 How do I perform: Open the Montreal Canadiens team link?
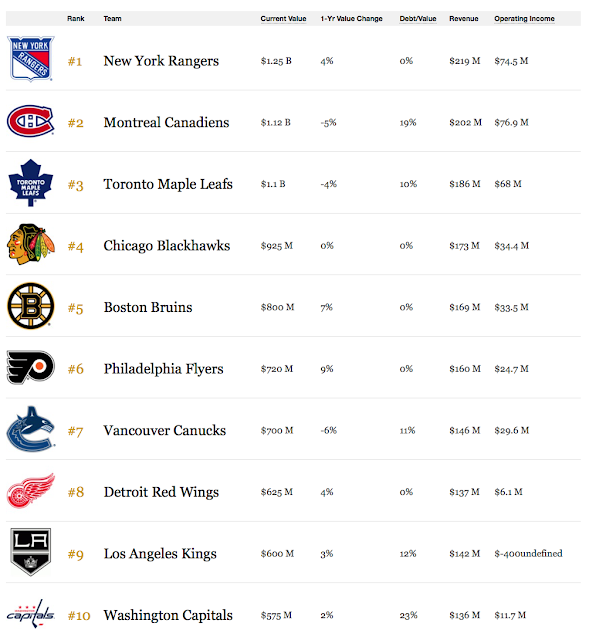pyautogui.click(x=167, y=122)
